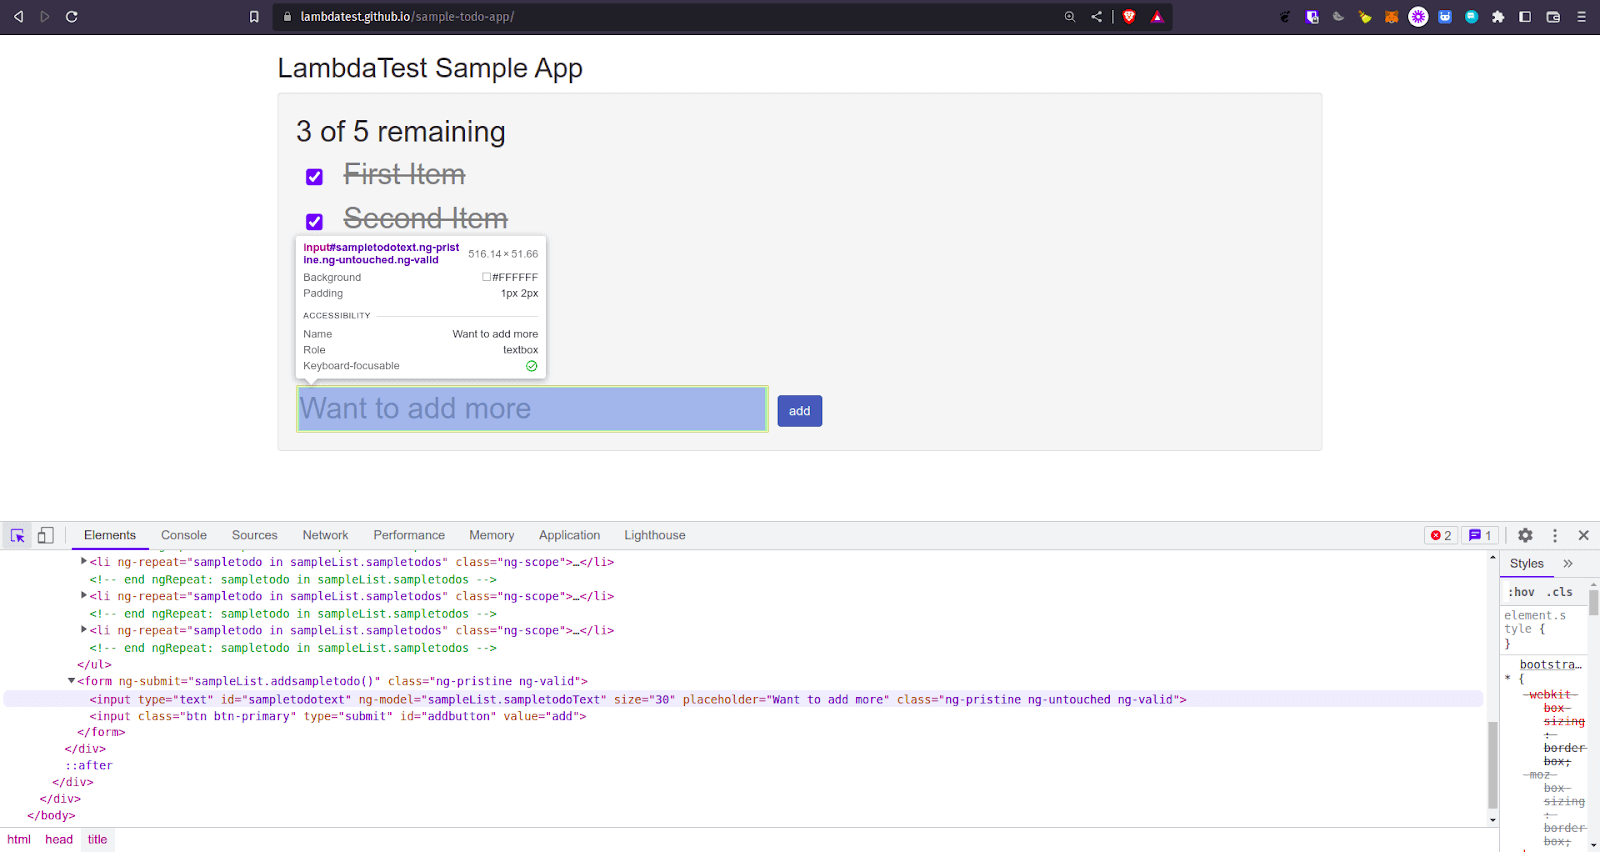
Task: Click Elements panel scrollbar up arrow
Action: click(x=1493, y=557)
